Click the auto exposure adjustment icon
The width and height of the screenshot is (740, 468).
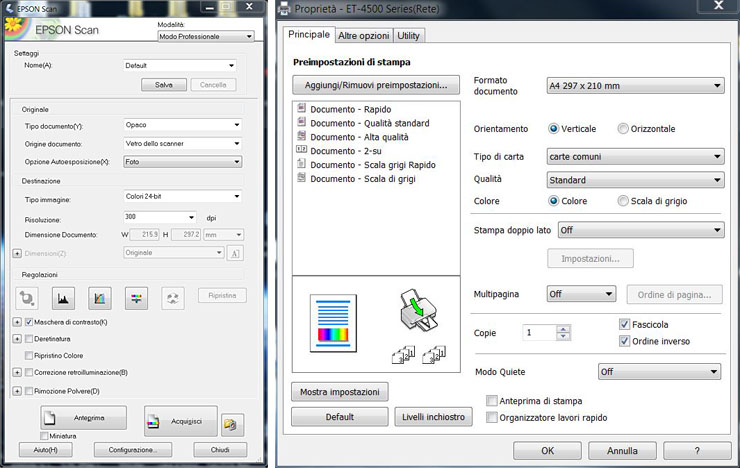(x=26, y=296)
